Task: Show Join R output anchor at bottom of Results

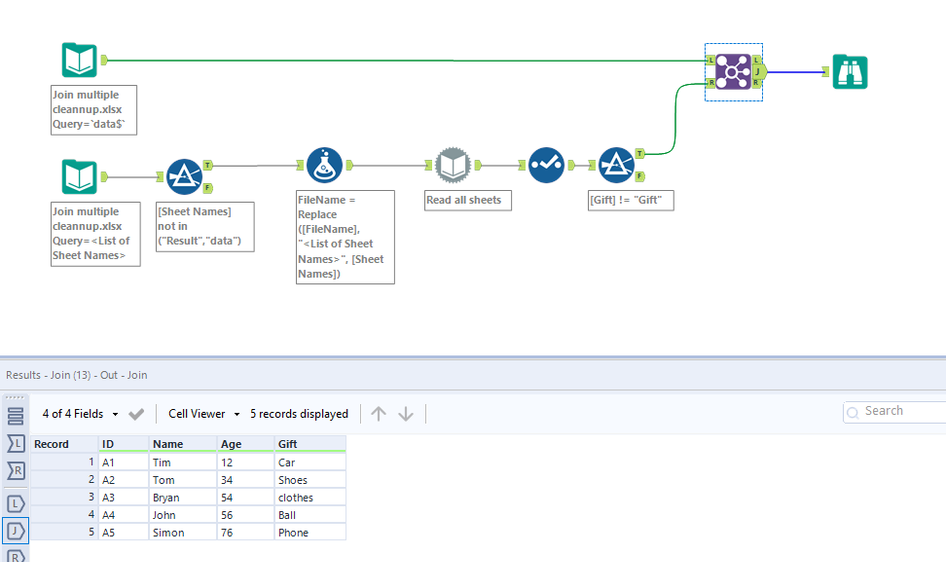Action: click(16, 555)
